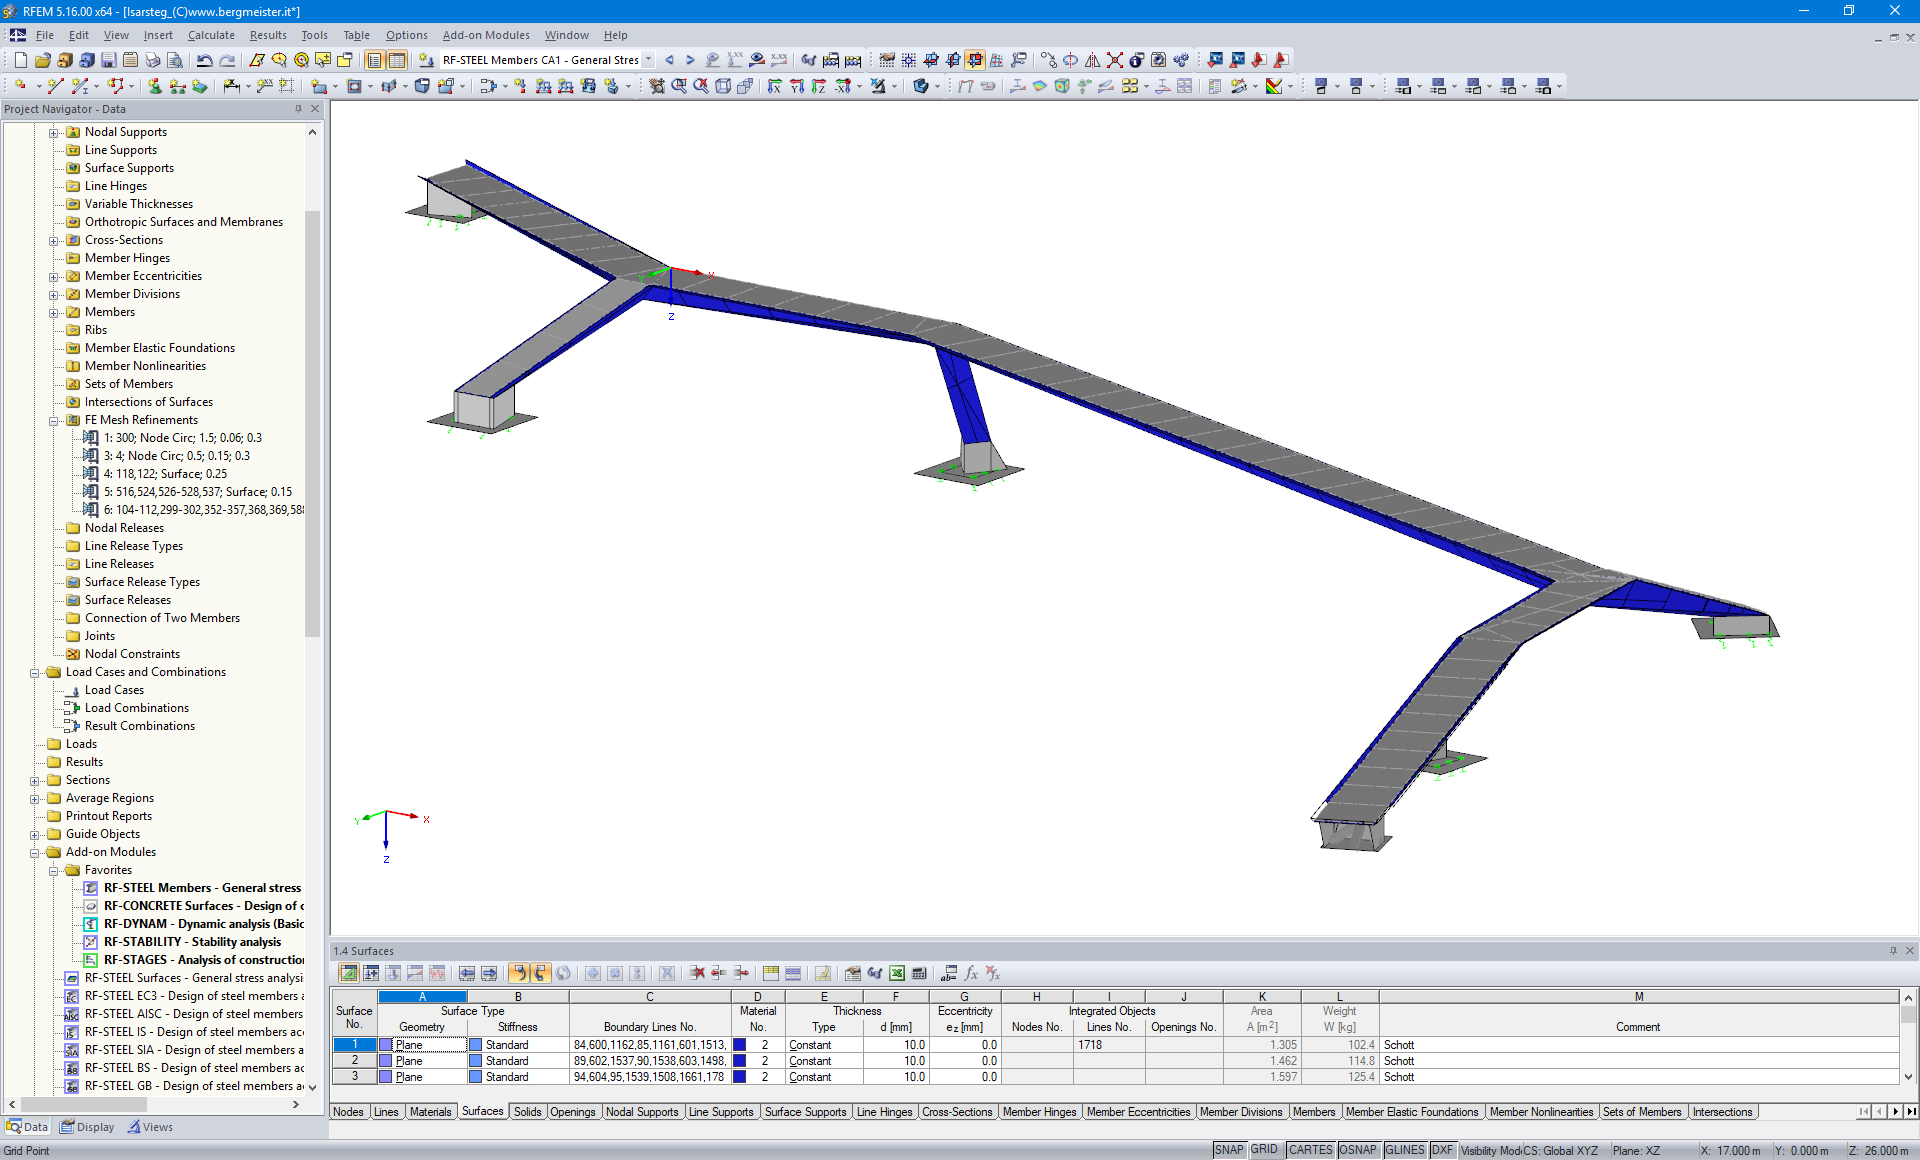Click the Print icon in main toolbar

click(152, 61)
